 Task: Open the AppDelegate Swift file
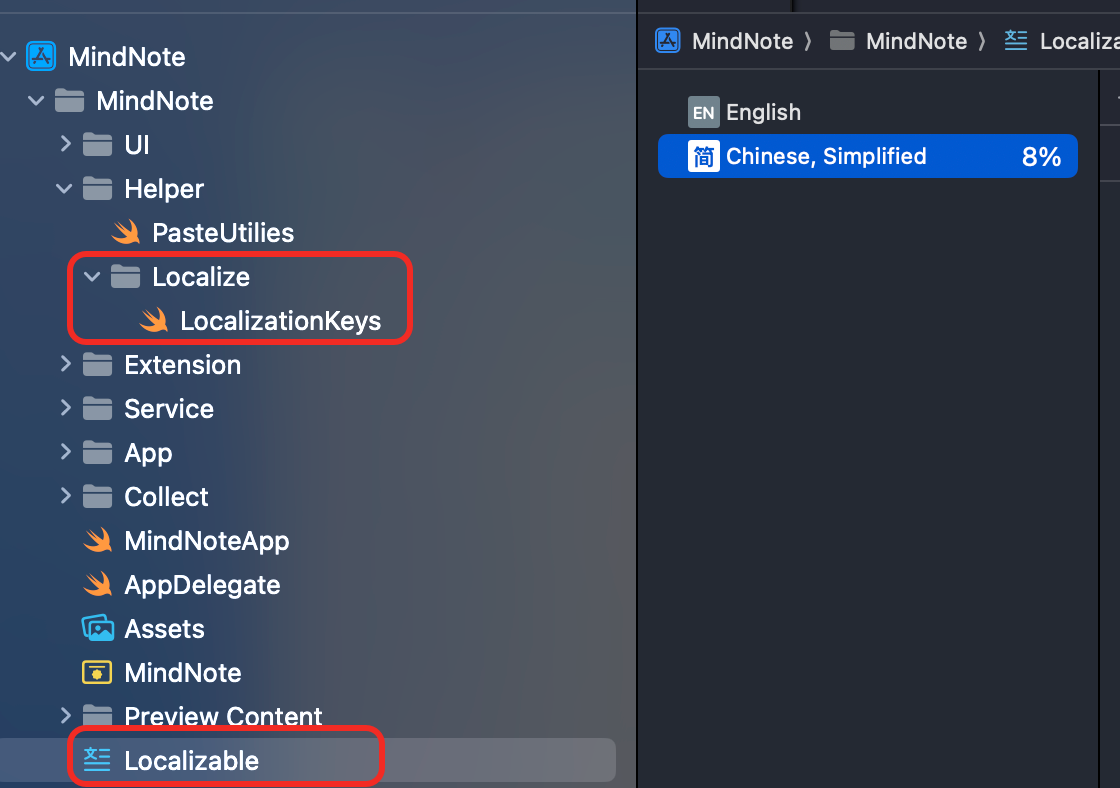(x=202, y=585)
